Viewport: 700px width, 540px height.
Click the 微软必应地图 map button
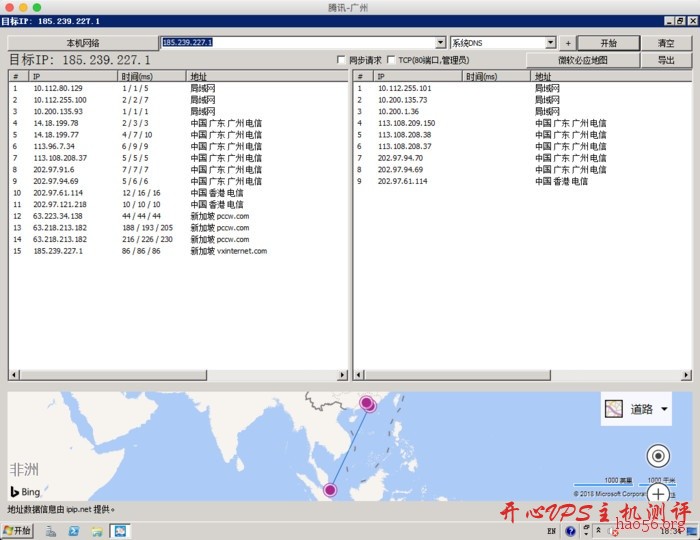point(582,60)
